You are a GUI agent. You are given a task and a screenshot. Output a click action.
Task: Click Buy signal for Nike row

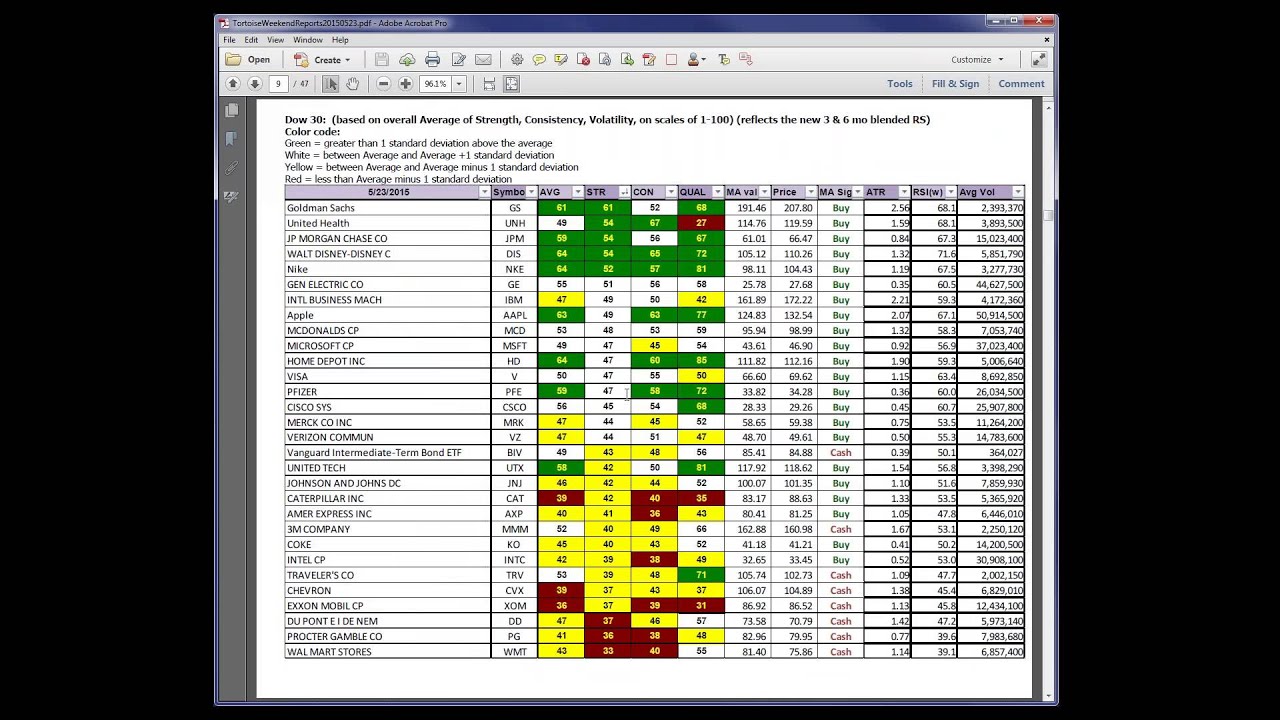point(840,270)
